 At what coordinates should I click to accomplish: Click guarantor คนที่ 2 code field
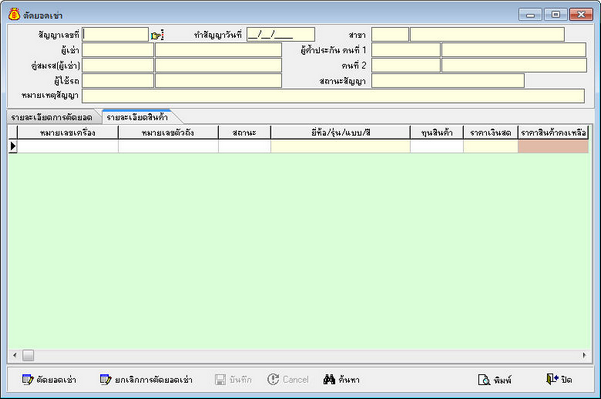click(x=406, y=65)
